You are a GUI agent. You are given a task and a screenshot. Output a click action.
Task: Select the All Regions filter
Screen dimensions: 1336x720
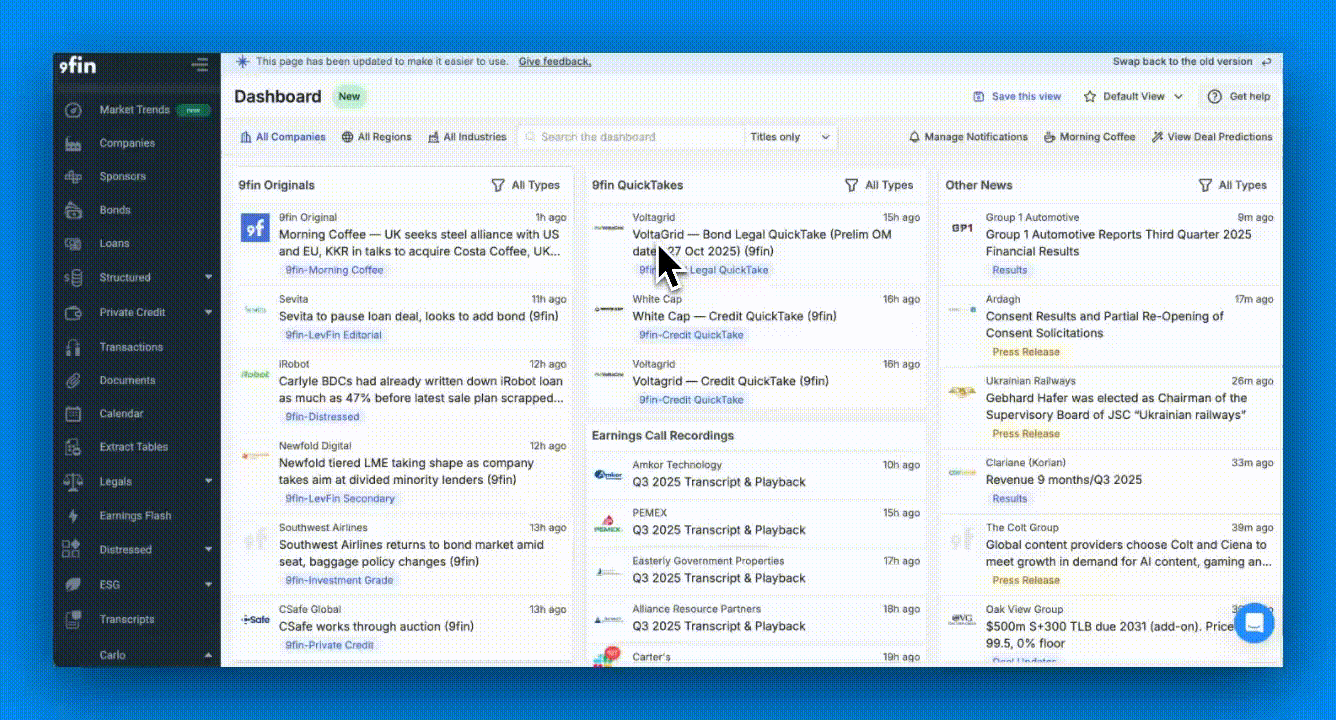(376, 137)
